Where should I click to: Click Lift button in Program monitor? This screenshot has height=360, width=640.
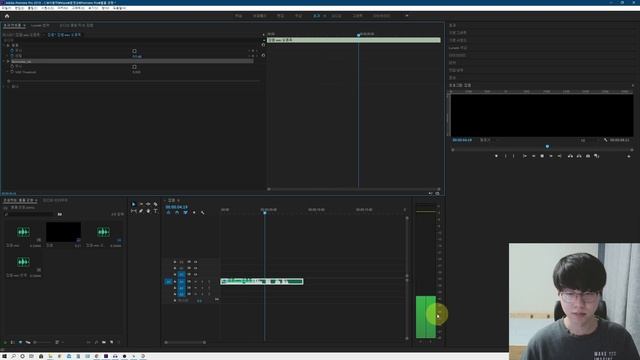click(x=570, y=156)
